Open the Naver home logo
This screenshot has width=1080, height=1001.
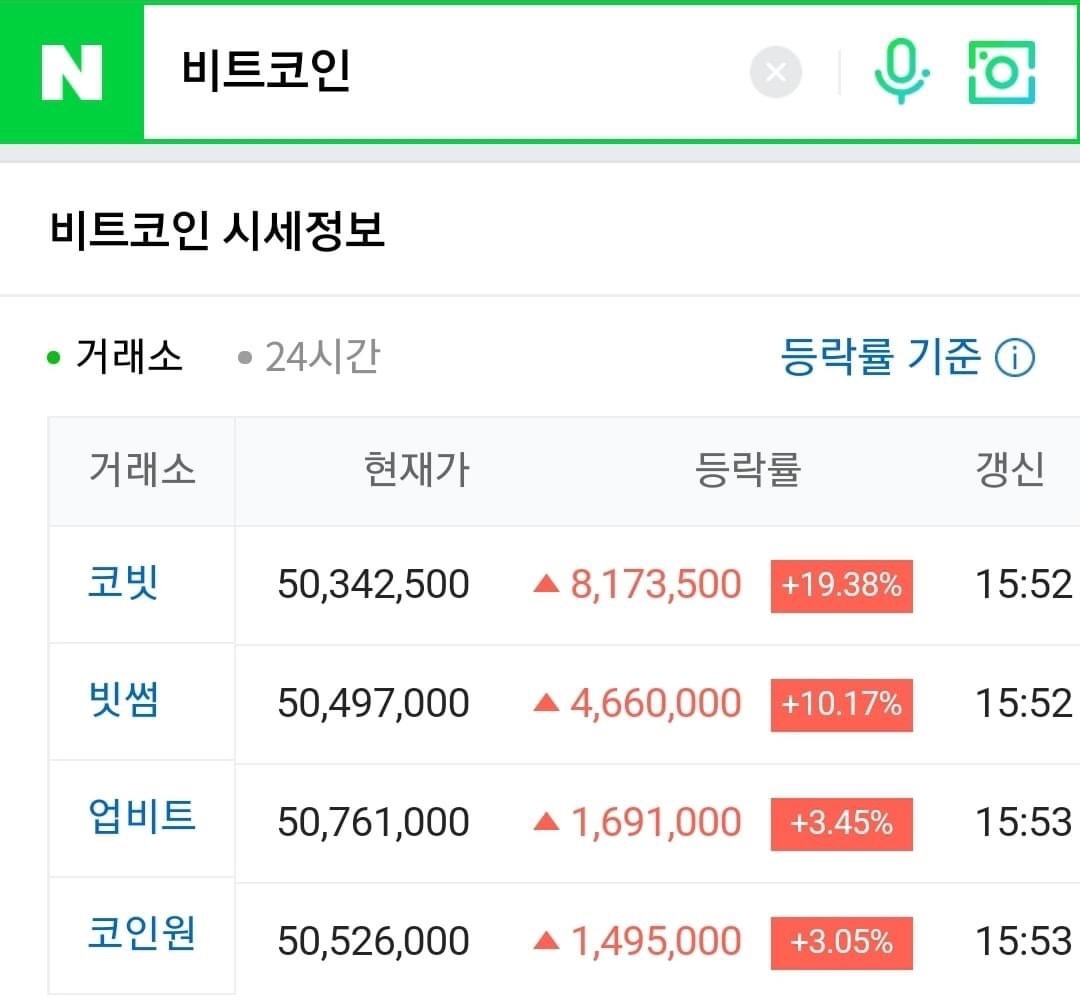pyautogui.click(x=72, y=72)
